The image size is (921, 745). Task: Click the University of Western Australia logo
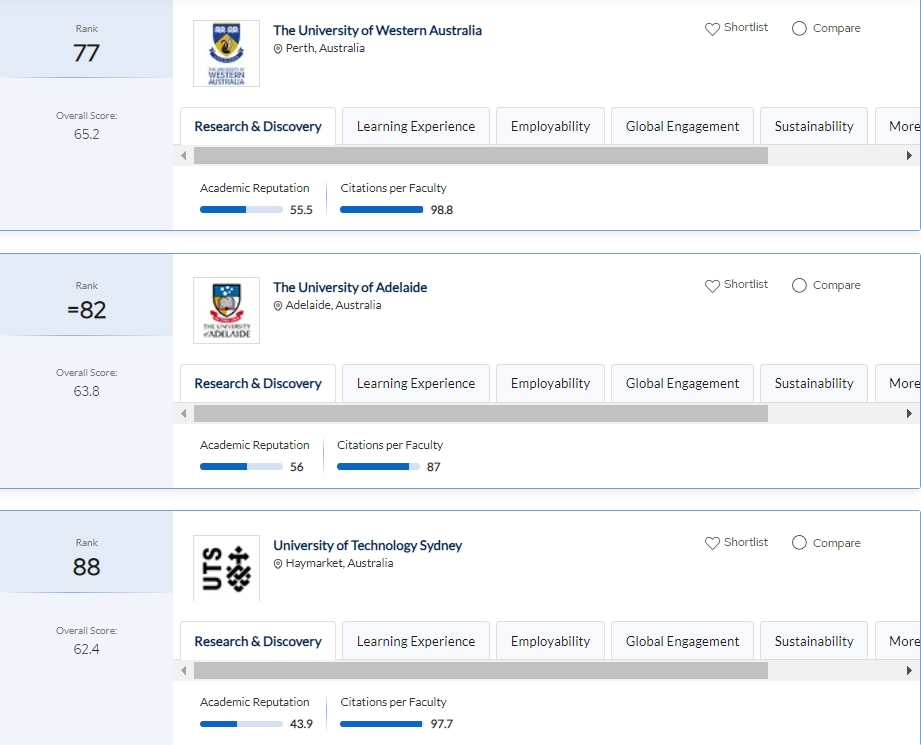pyautogui.click(x=226, y=54)
